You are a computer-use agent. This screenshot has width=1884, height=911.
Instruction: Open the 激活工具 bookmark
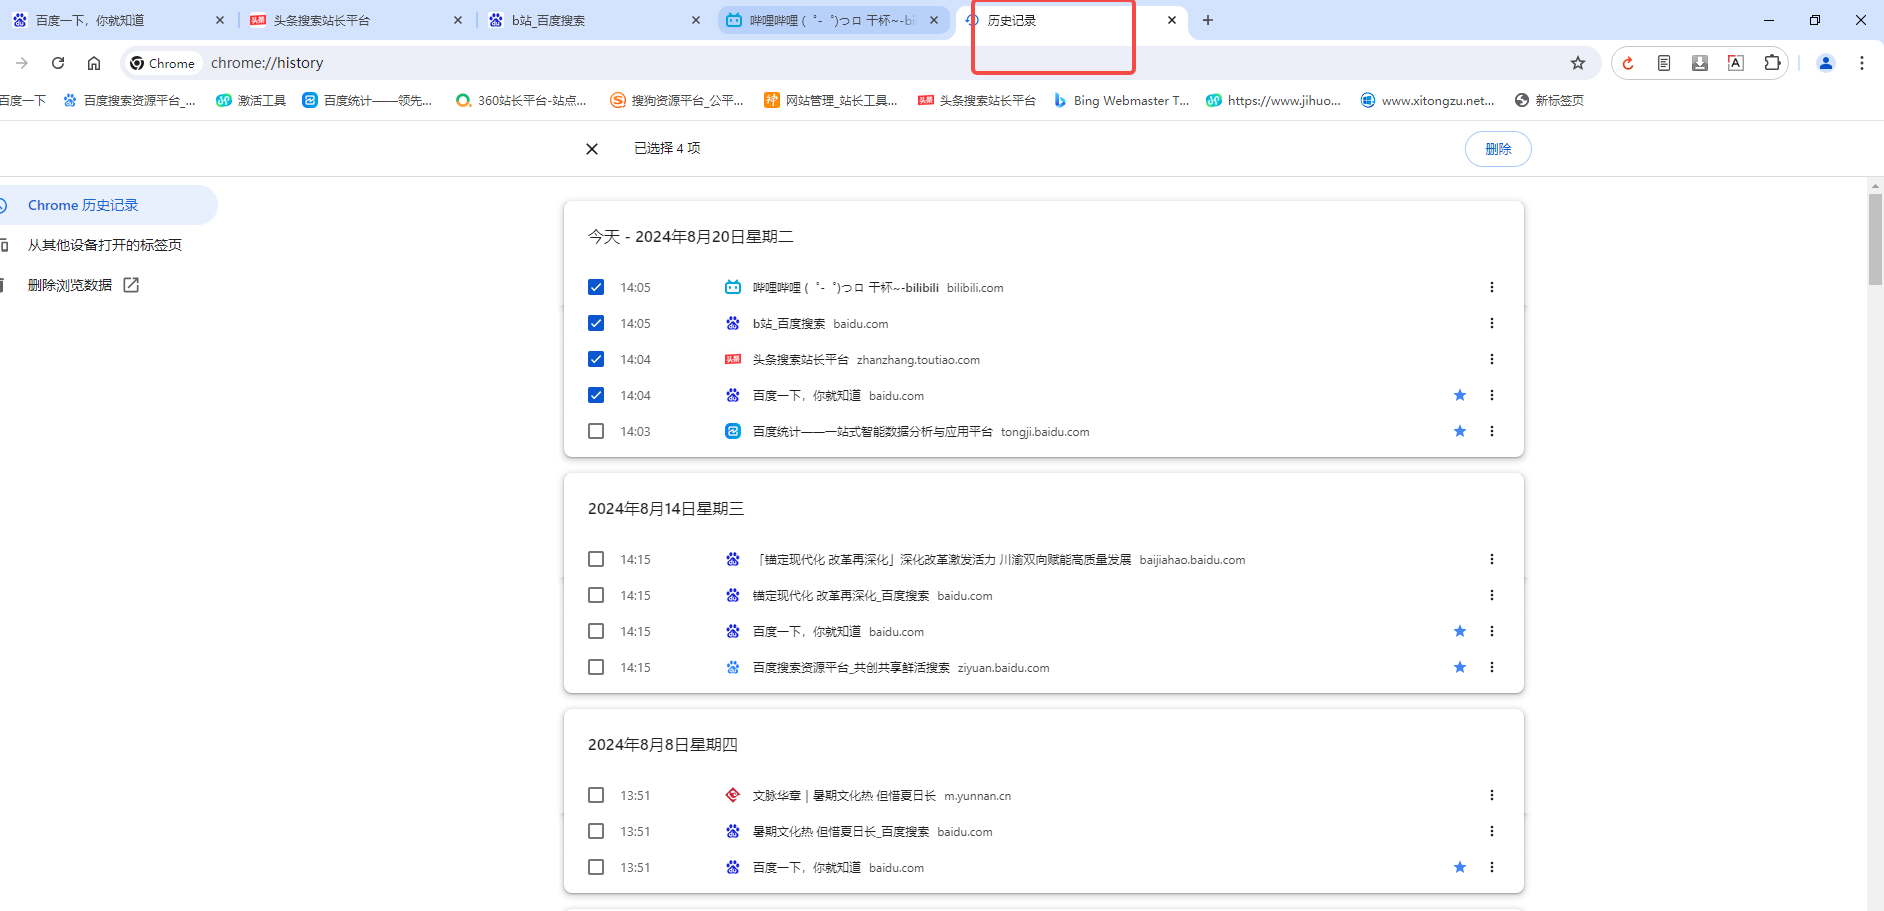[x=251, y=100]
